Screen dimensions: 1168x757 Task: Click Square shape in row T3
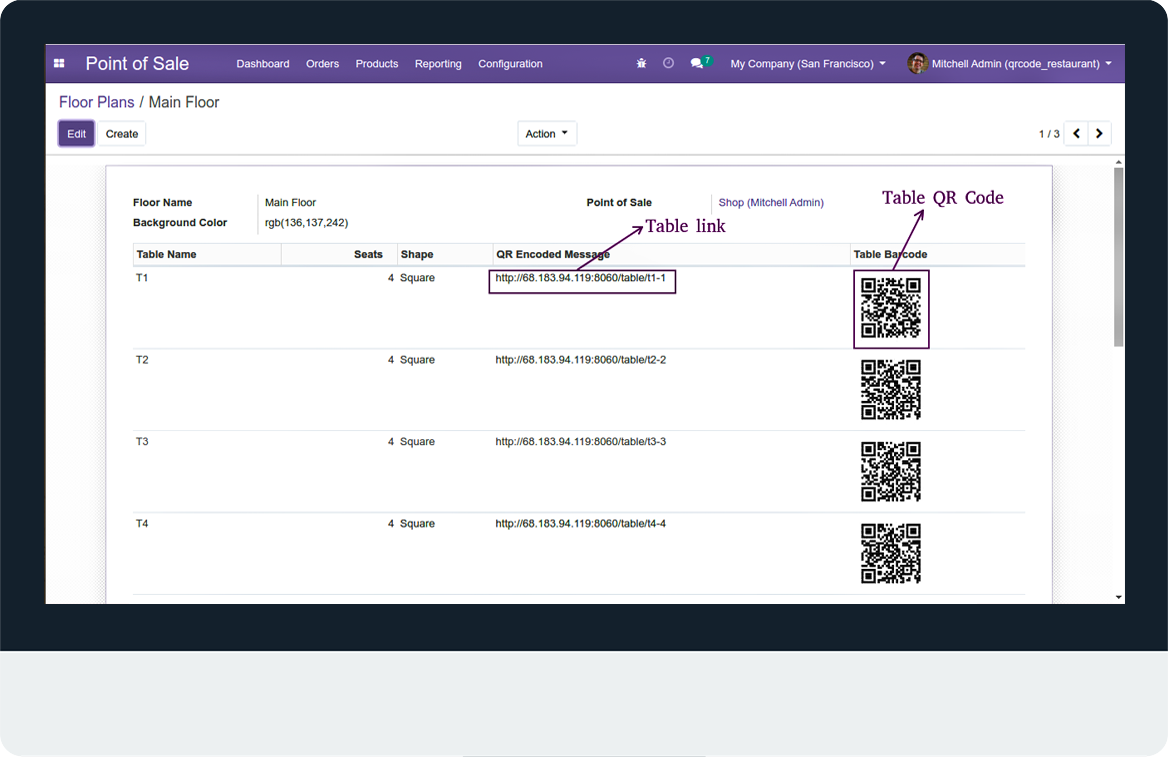click(417, 442)
